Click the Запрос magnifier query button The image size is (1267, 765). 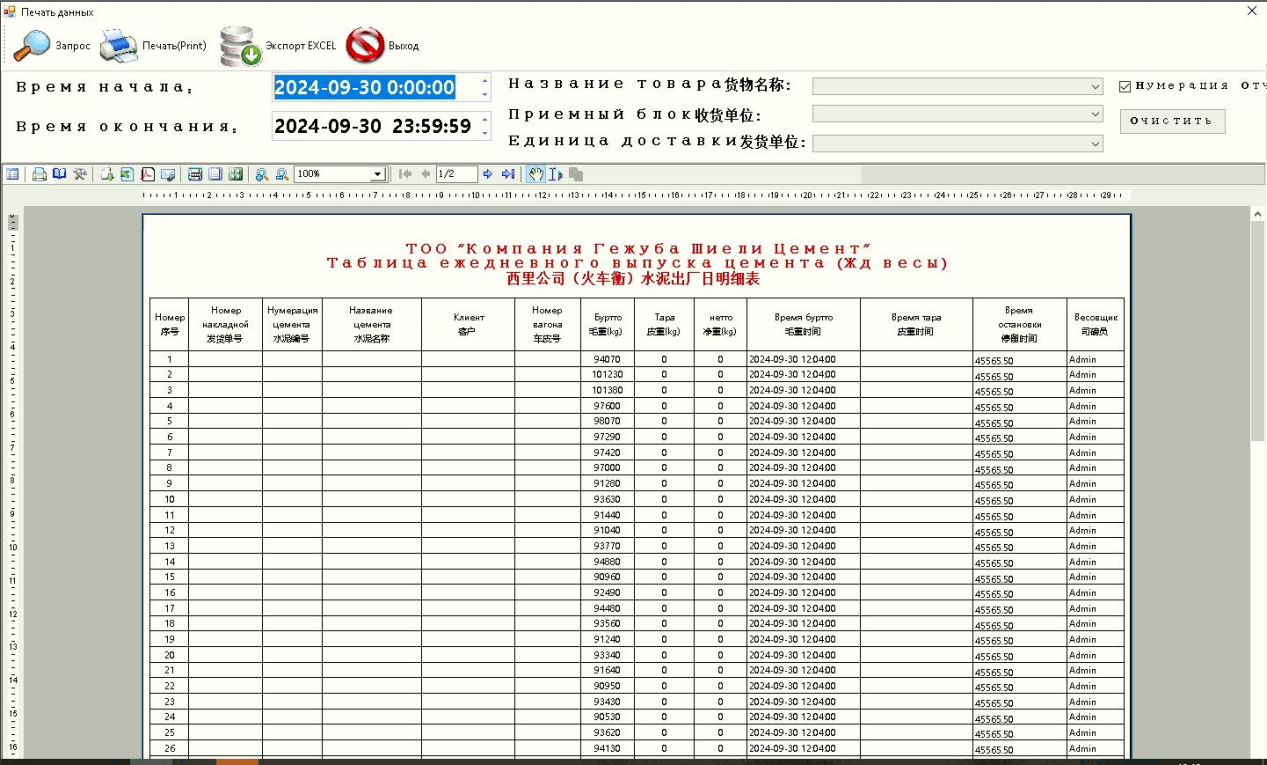tap(33, 46)
